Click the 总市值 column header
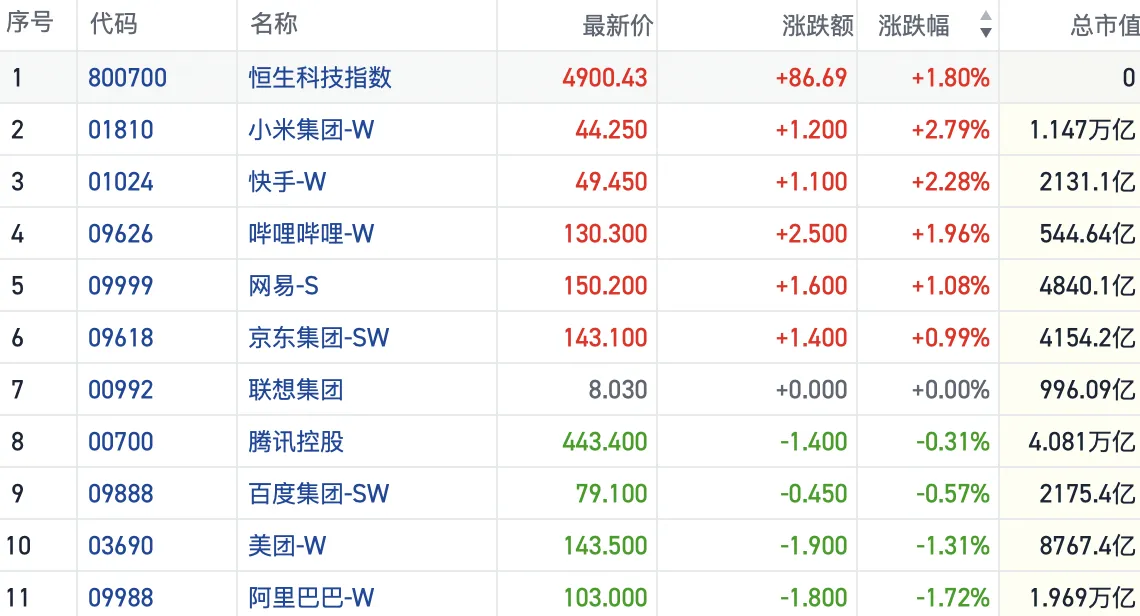The image size is (1140, 616). pyautogui.click(x=1104, y=26)
